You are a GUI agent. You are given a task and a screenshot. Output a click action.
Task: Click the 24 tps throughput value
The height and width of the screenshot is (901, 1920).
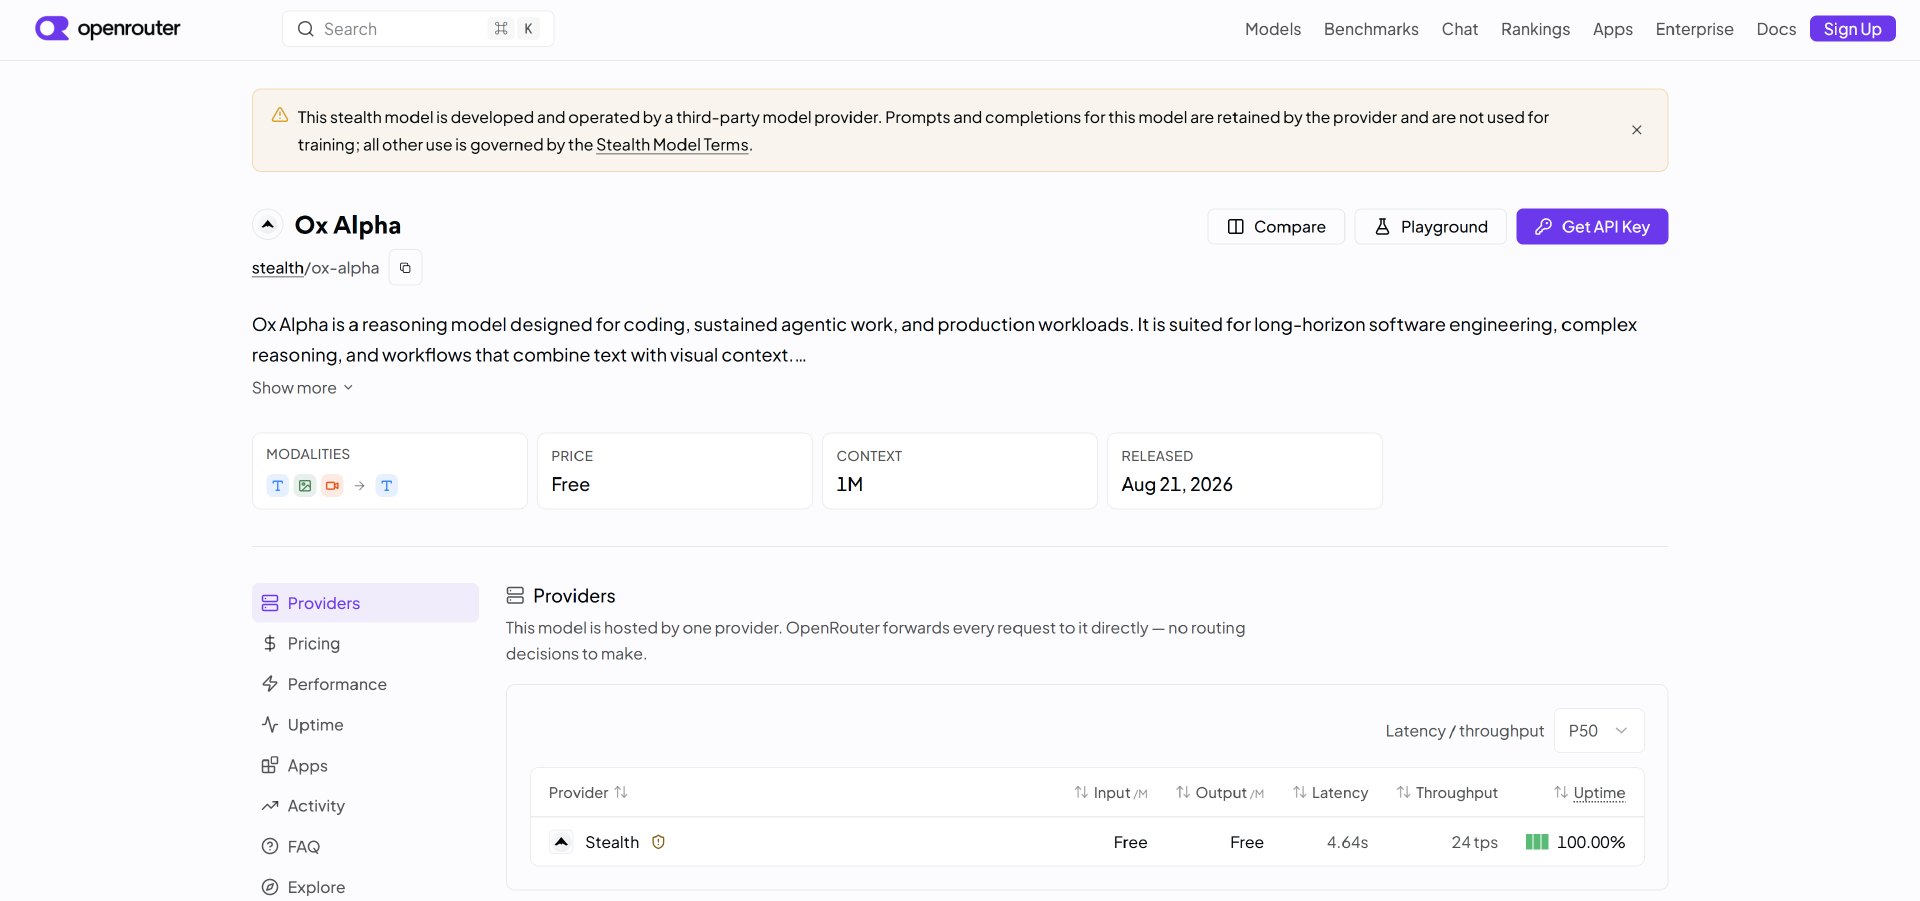(1474, 843)
